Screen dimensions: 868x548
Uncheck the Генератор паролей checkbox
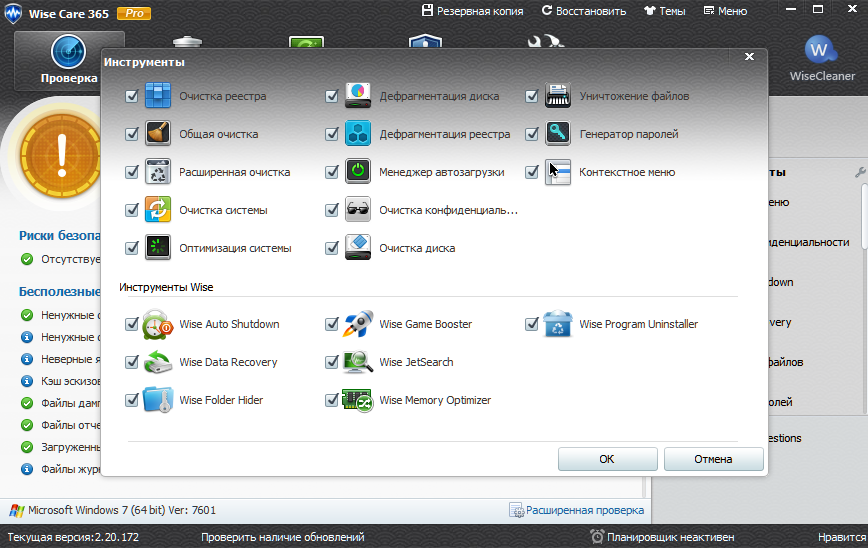pos(532,134)
